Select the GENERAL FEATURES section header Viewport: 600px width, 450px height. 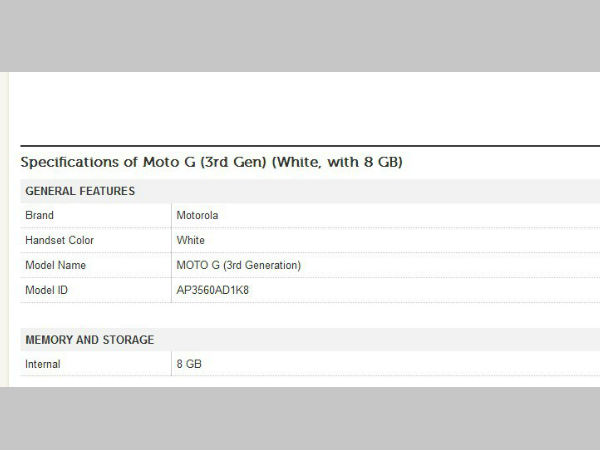pyautogui.click(x=80, y=191)
